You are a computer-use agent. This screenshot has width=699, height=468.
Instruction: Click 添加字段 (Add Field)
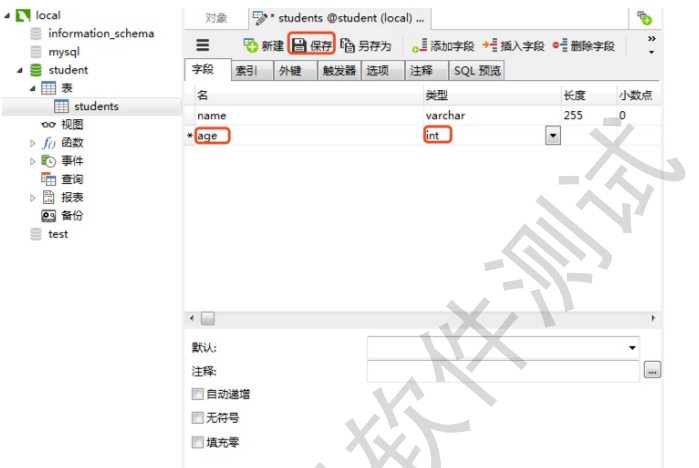[x=443, y=45]
